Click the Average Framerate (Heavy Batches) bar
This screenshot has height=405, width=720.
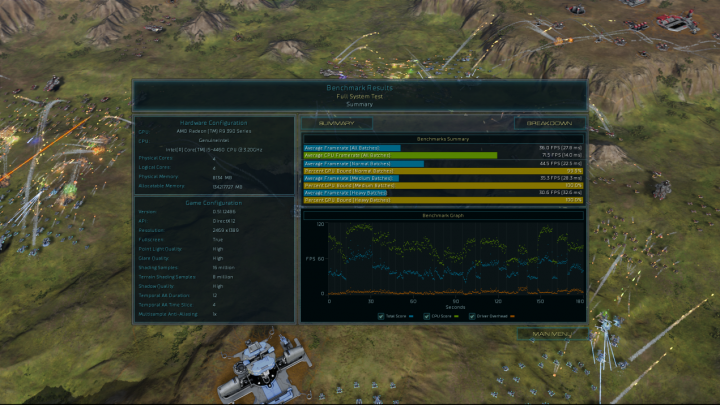pos(345,193)
